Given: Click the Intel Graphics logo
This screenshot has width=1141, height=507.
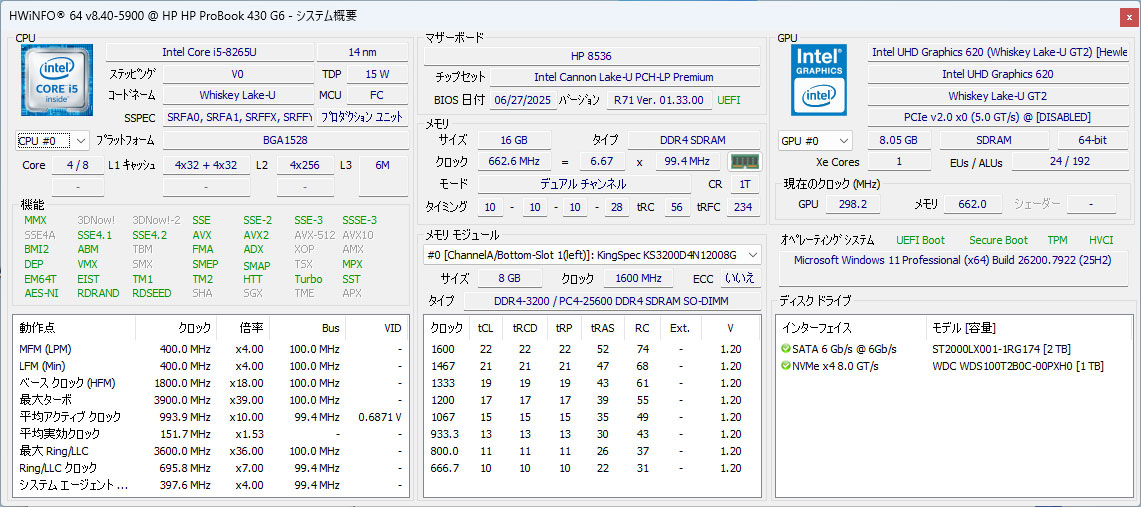Looking at the screenshot, I should 819,79.
